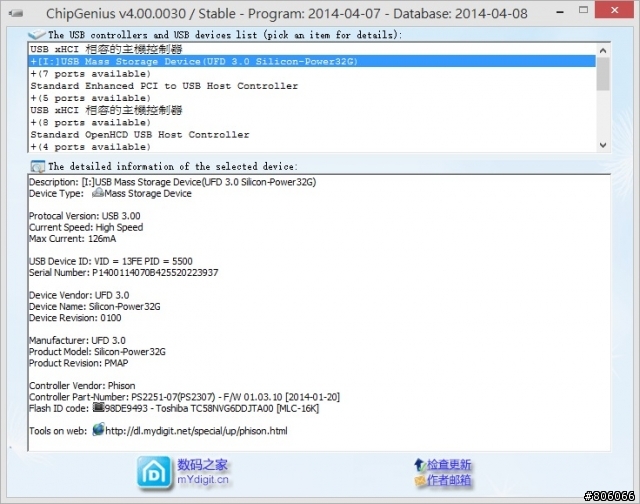The image size is (640, 504).
Task: Select the (8 ports available) row
Action: 312,122
